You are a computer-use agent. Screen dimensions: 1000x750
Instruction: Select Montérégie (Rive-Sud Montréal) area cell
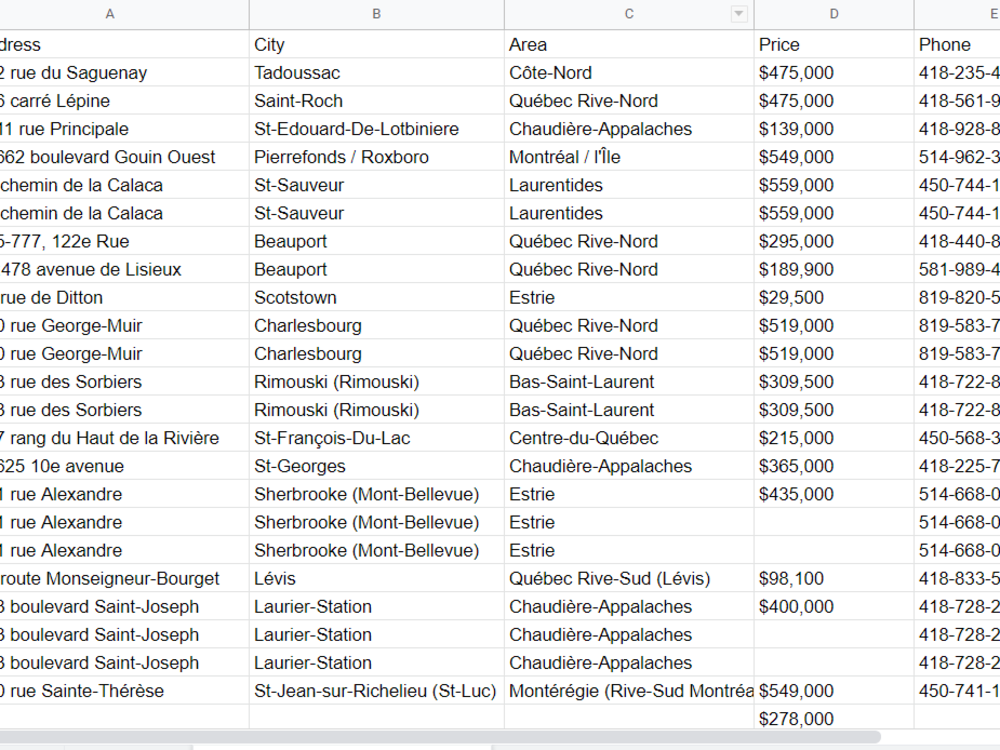tap(629, 691)
